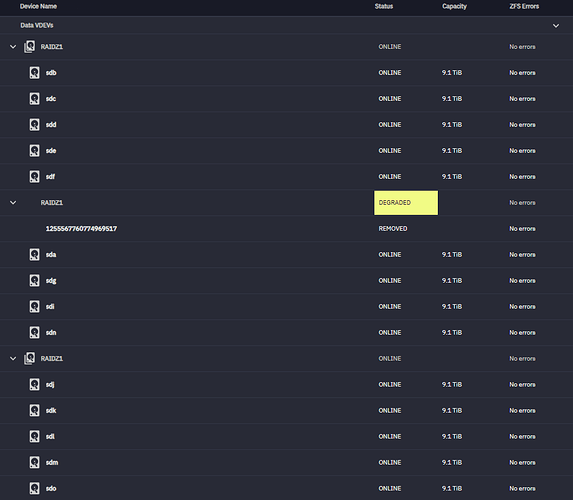Select the sdf disk icon
The image size is (573, 500).
coord(34,177)
